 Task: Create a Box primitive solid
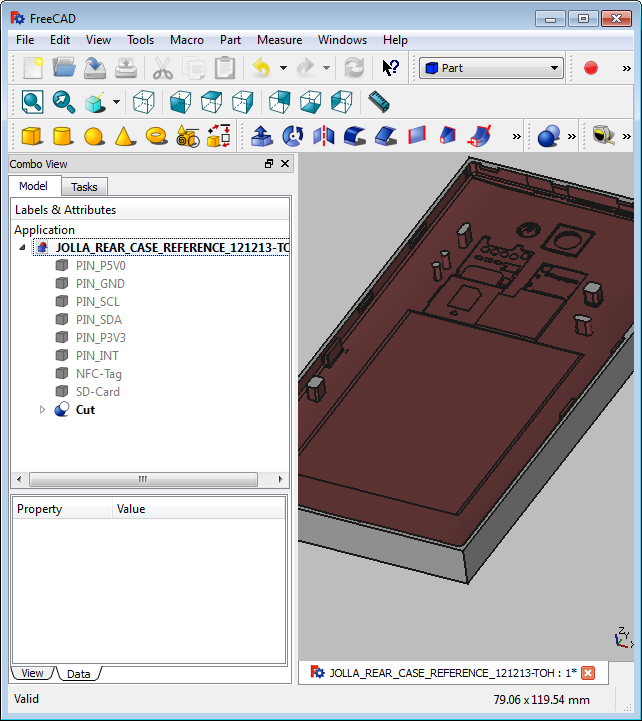32,136
